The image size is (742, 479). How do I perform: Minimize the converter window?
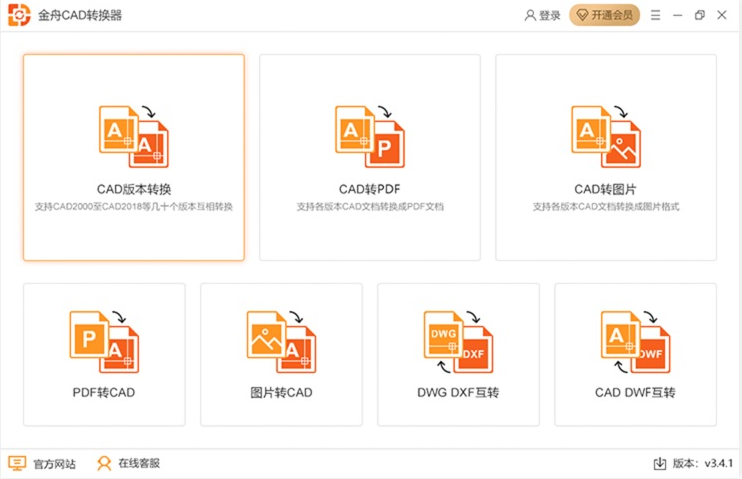pyautogui.click(x=678, y=16)
